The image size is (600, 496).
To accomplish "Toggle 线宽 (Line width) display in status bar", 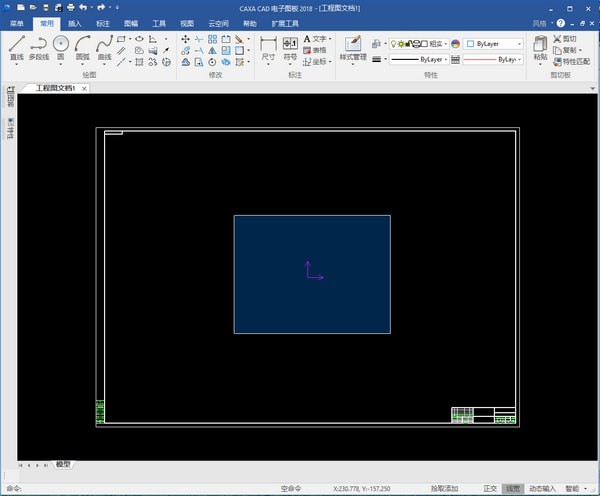I will [512, 489].
